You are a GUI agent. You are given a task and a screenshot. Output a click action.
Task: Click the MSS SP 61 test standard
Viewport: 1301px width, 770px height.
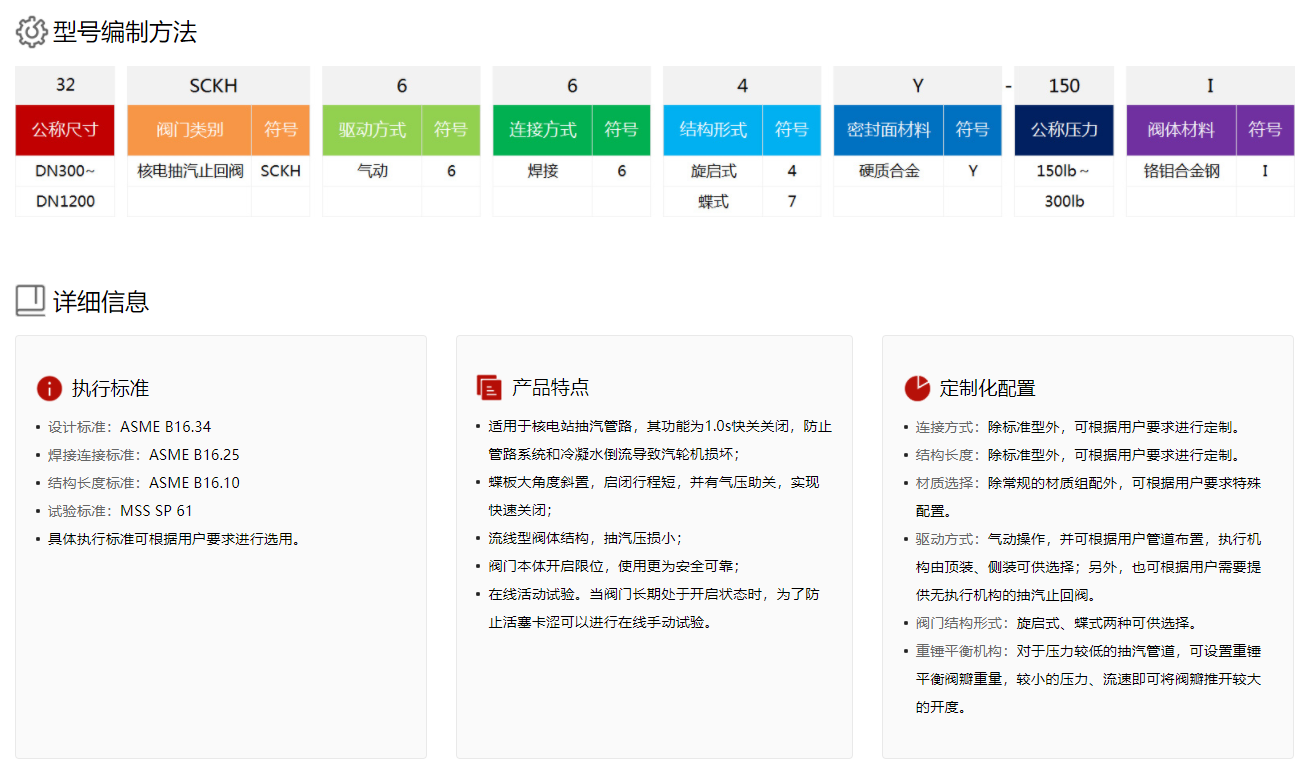(x=113, y=510)
